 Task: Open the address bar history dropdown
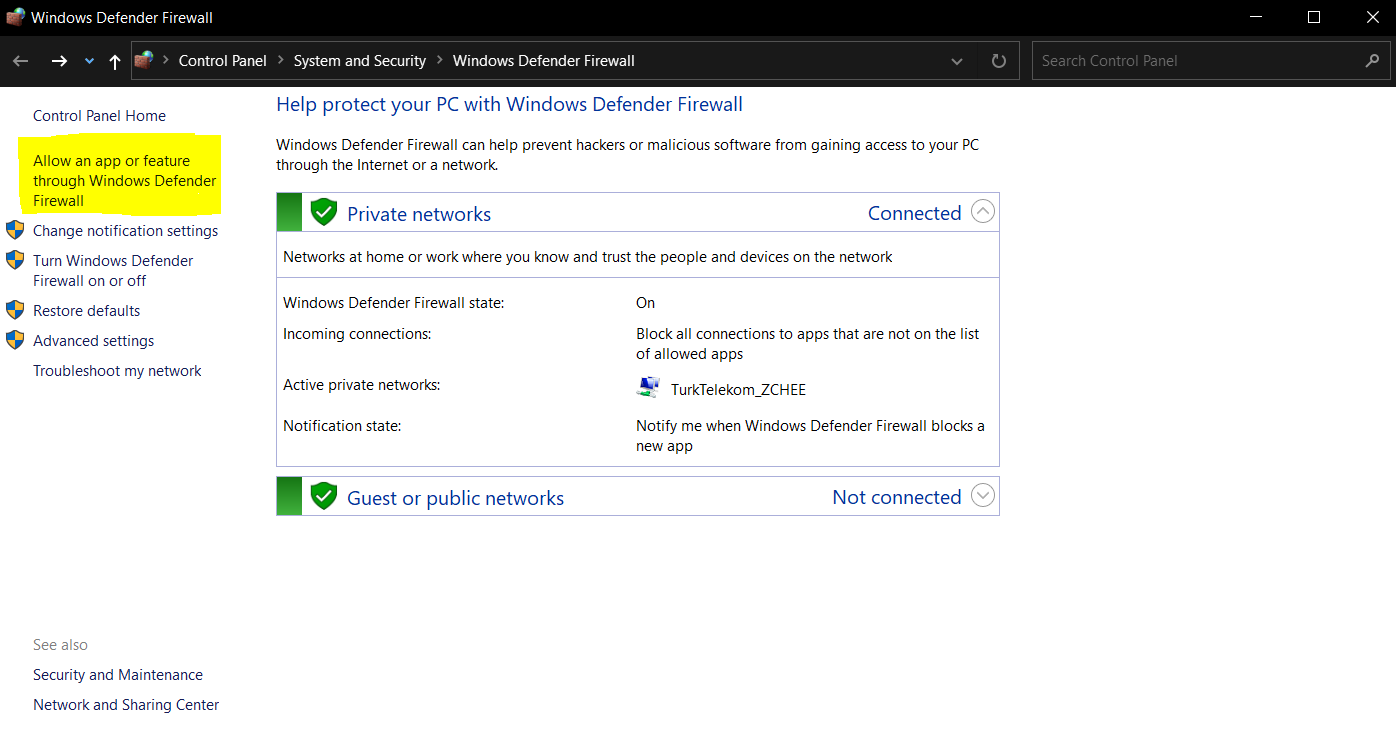[957, 61]
